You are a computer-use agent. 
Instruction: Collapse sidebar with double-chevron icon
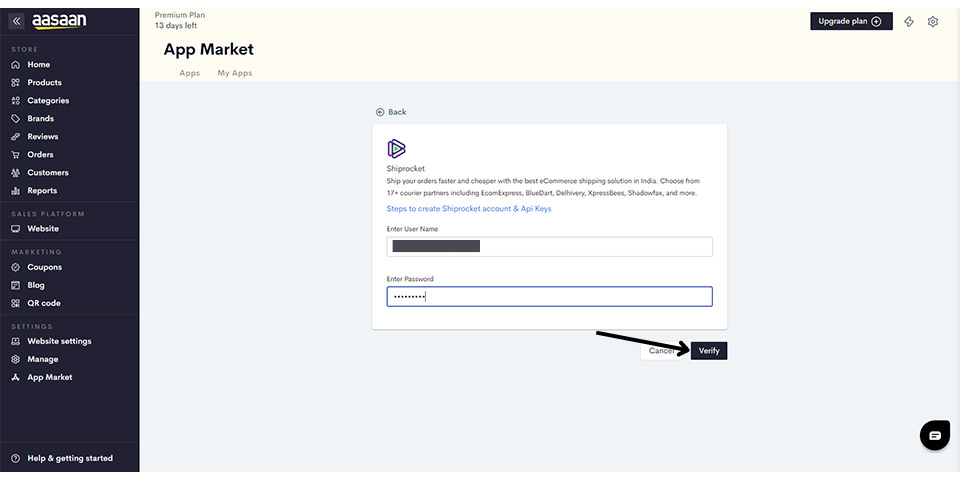16,21
